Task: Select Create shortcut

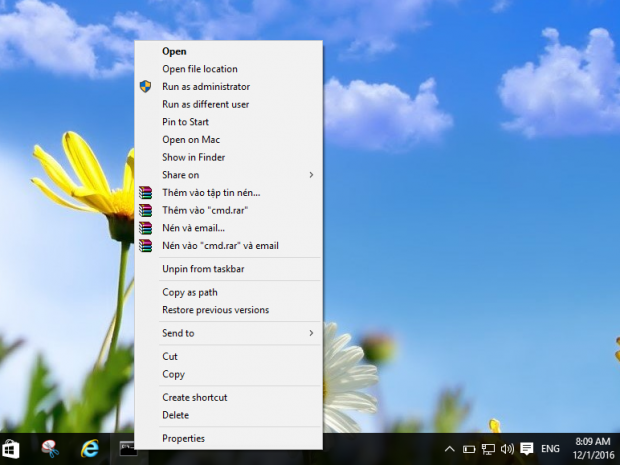Action: click(194, 397)
